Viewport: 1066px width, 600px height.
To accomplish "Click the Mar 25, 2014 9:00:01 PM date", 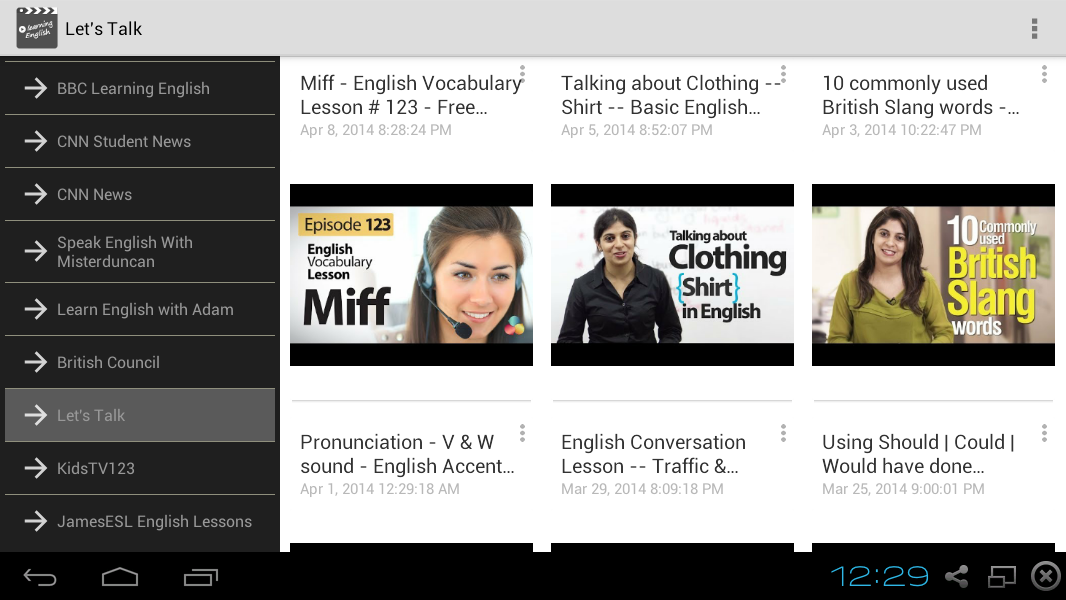I will pos(904,489).
